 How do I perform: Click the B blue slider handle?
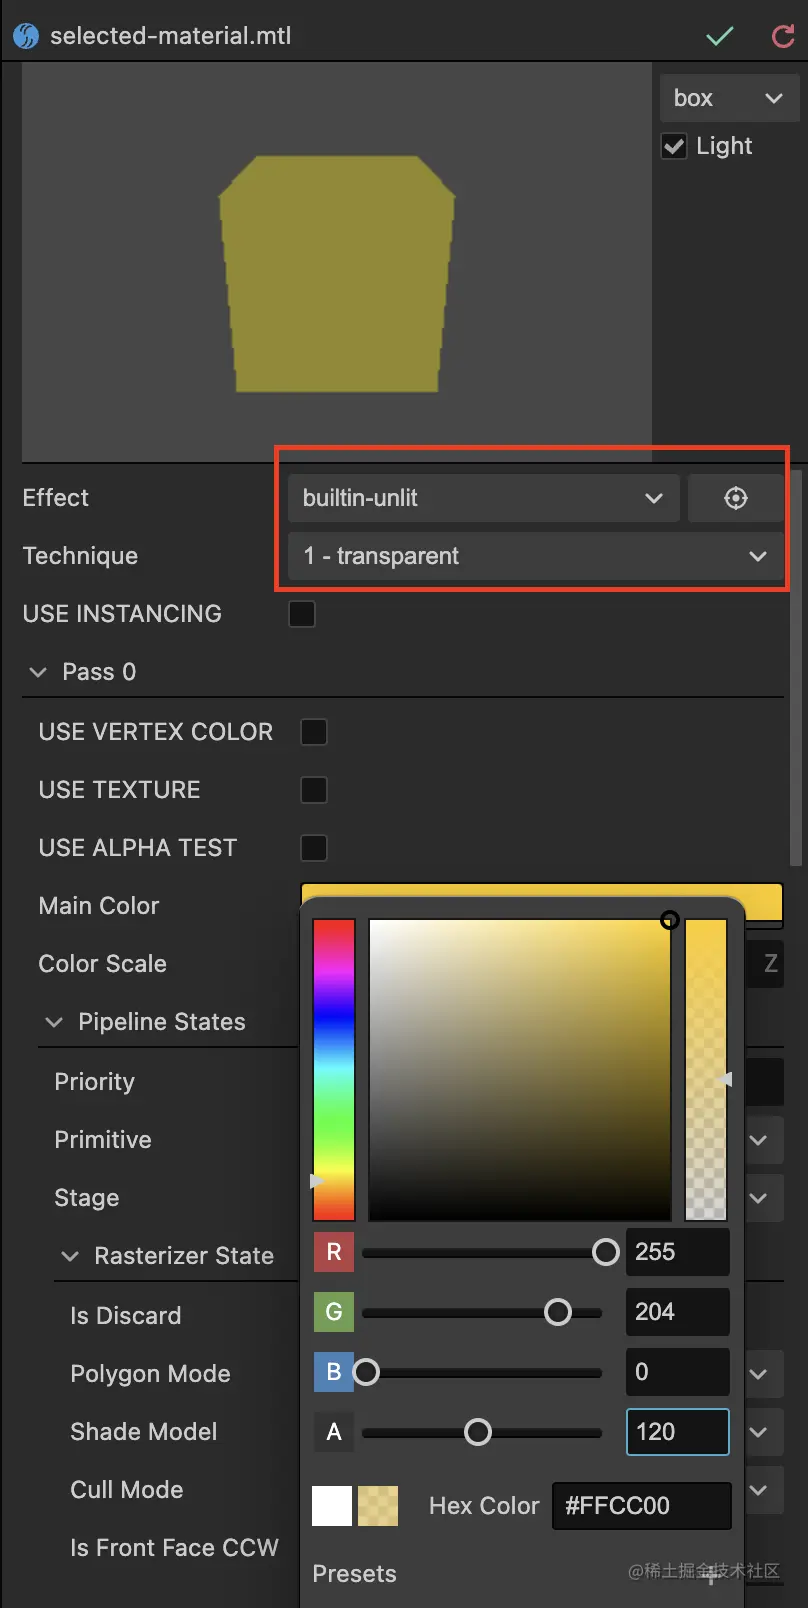[x=366, y=1372]
